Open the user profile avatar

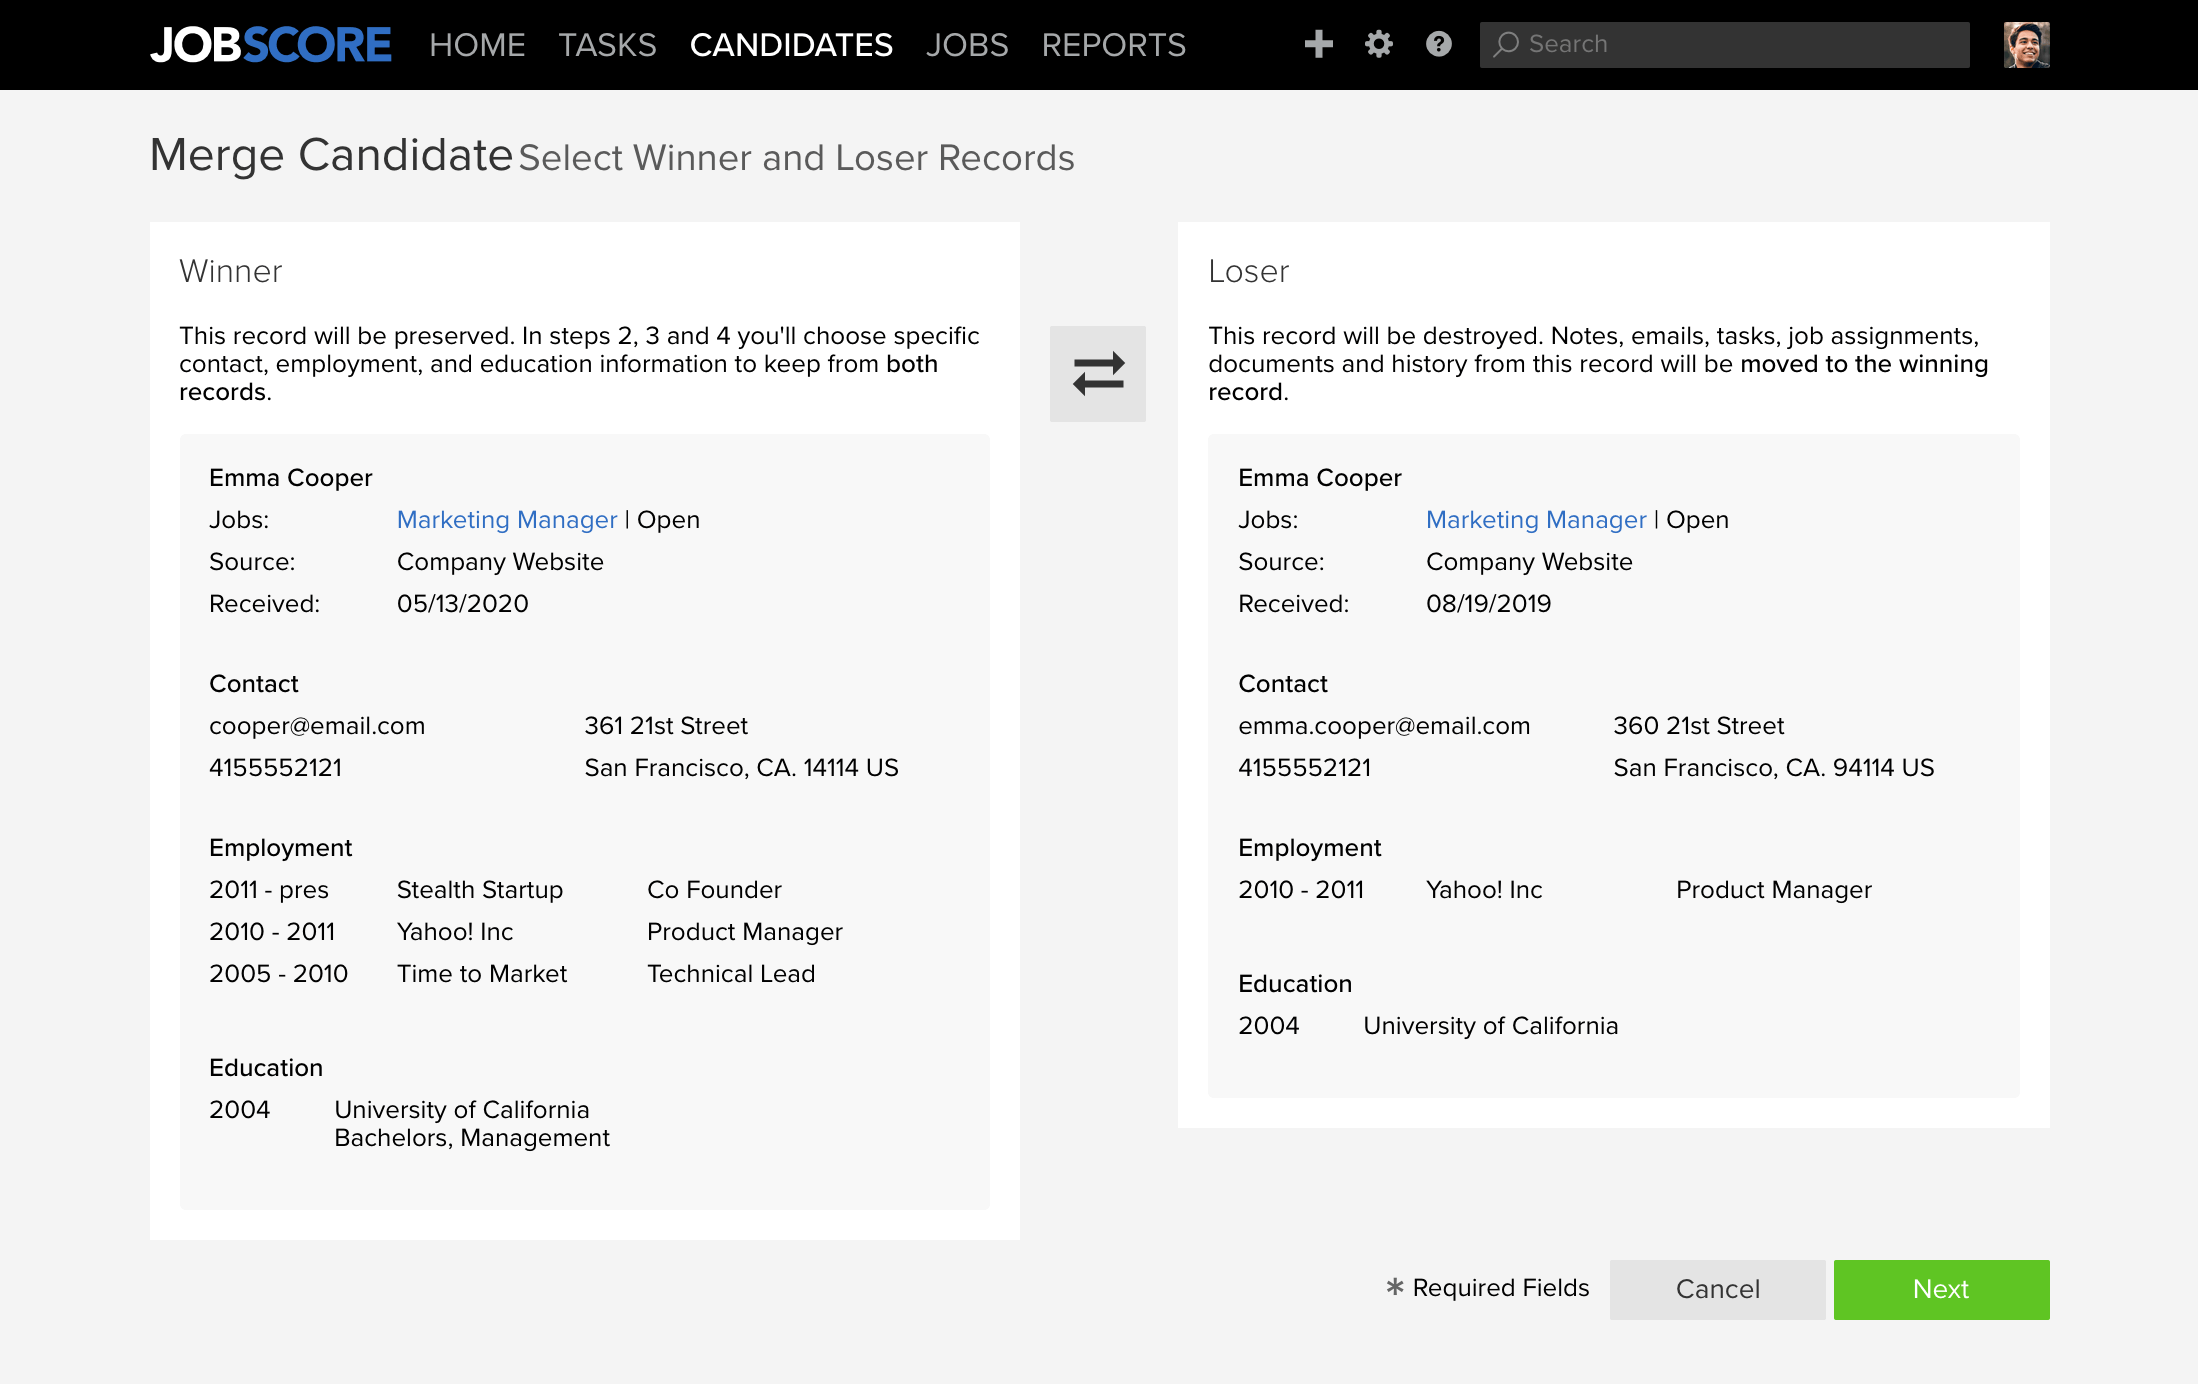(x=2027, y=45)
